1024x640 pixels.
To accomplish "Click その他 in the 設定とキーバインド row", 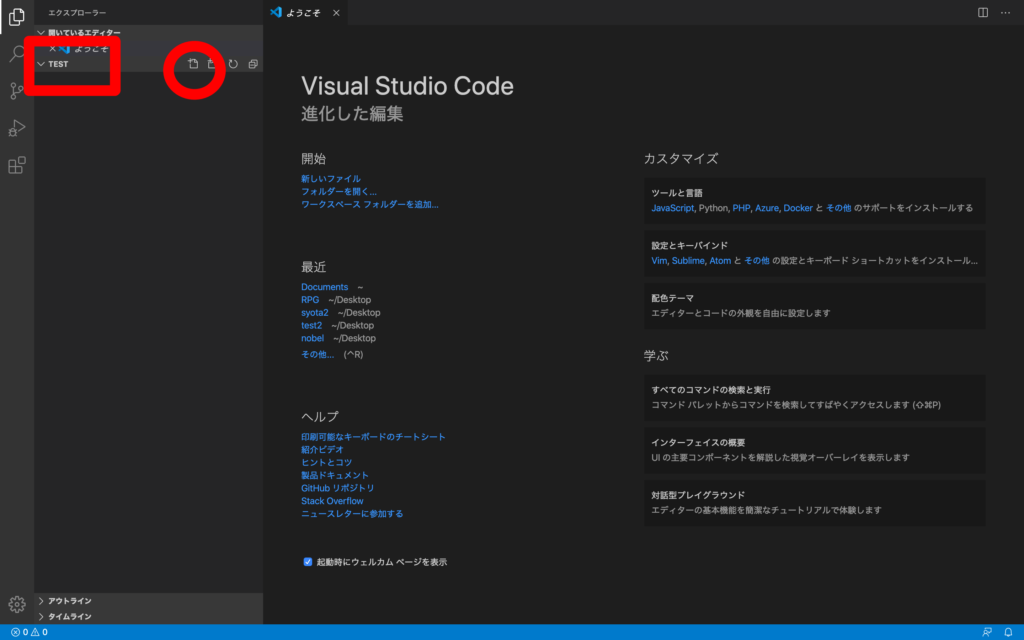I will [757, 261].
